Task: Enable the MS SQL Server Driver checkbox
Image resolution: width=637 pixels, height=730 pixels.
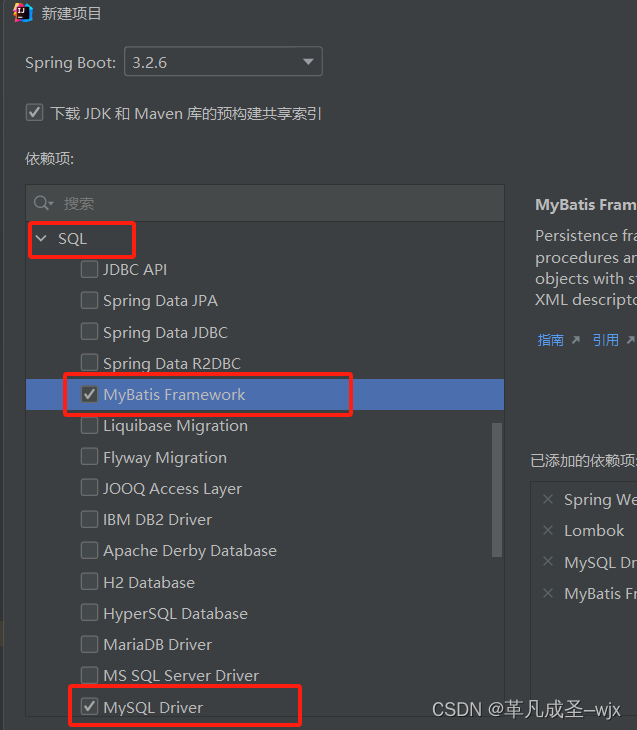Action: (x=89, y=675)
